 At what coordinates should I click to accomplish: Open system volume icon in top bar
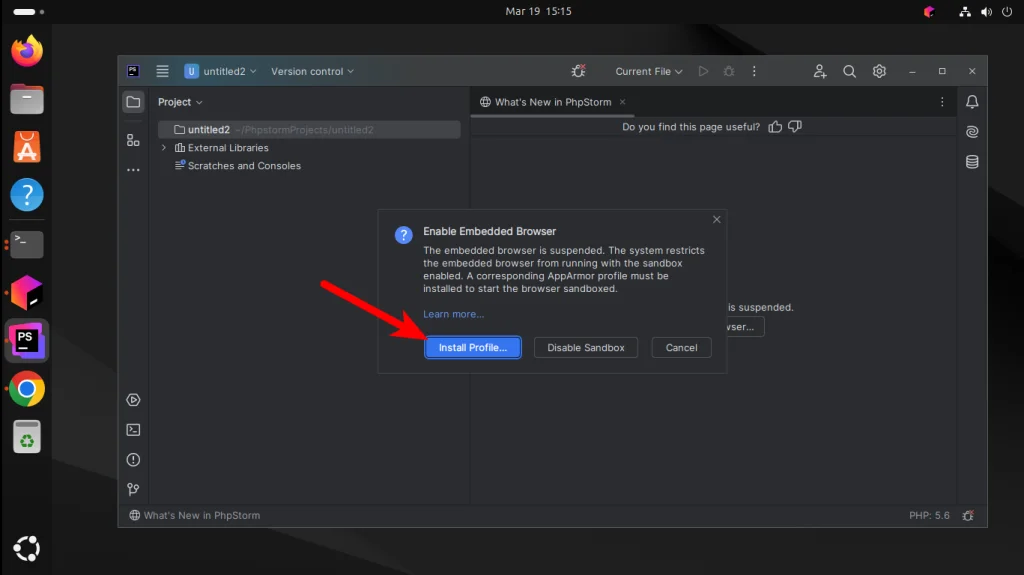point(986,12)
